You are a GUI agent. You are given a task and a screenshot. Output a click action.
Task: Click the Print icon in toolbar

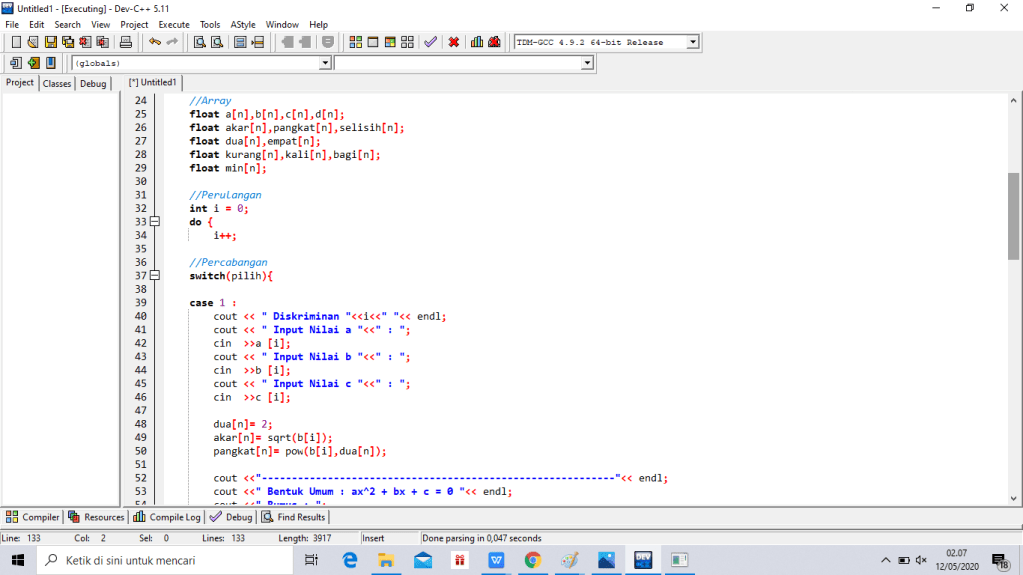126,42
